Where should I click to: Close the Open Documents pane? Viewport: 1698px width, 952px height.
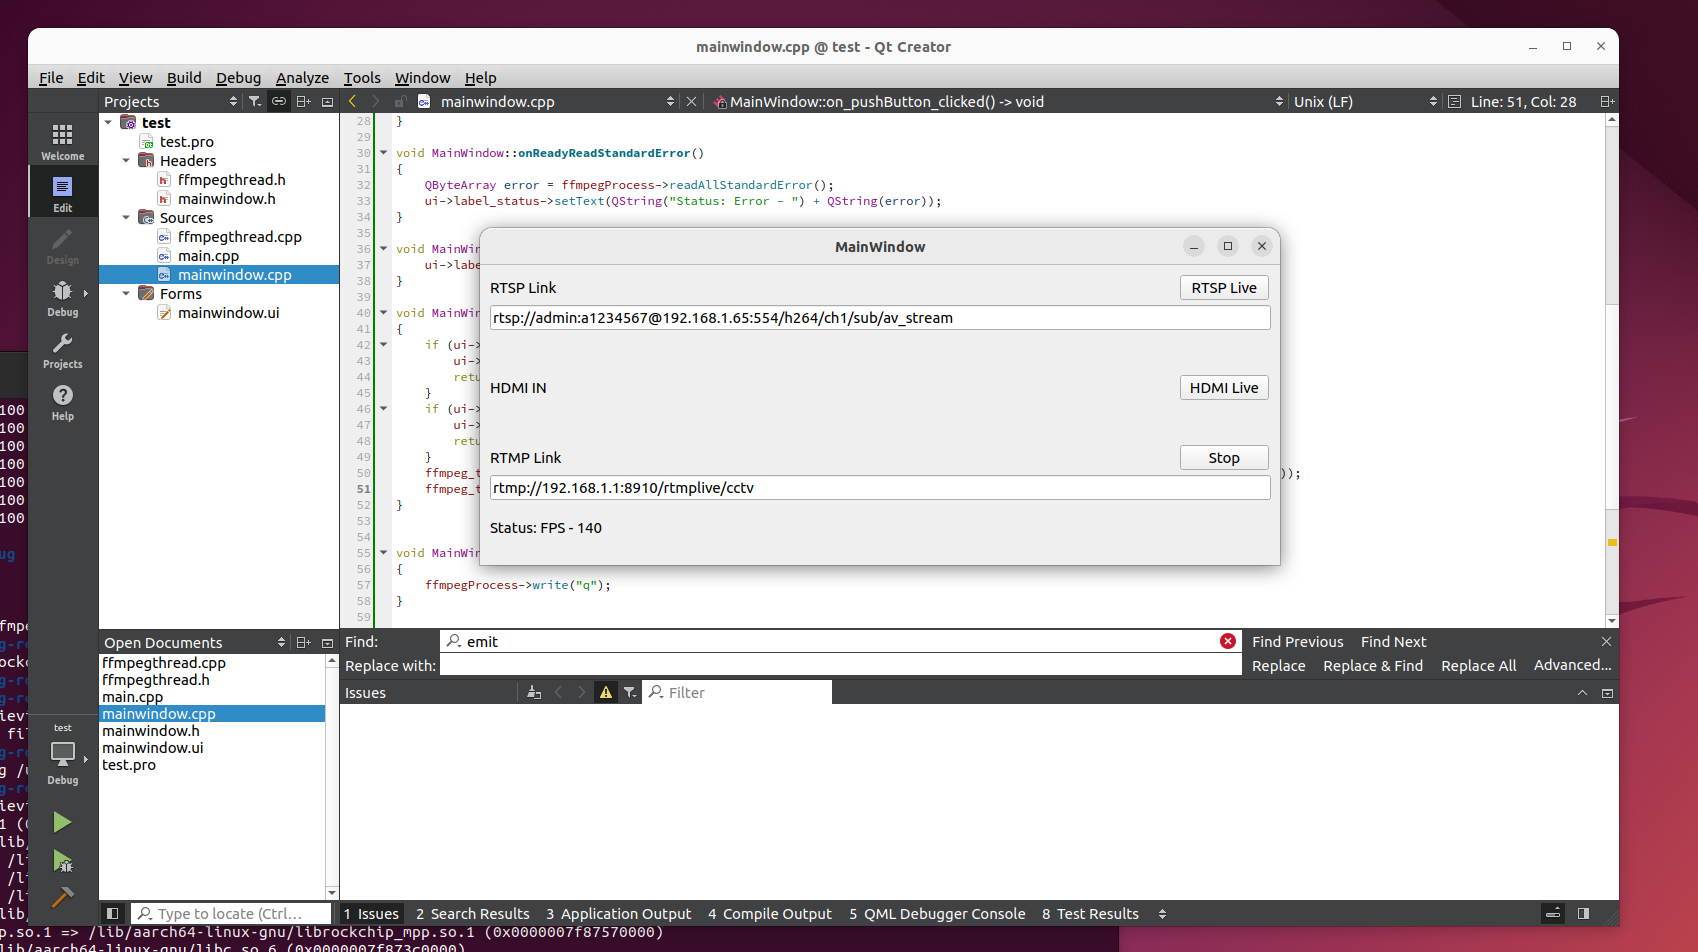[327, 642]
